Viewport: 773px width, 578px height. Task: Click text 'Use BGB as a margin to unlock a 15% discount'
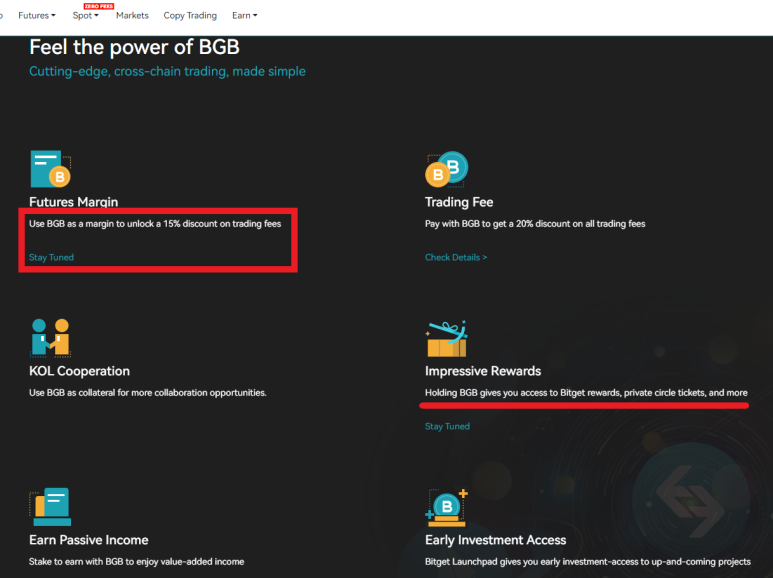(124, 223)
